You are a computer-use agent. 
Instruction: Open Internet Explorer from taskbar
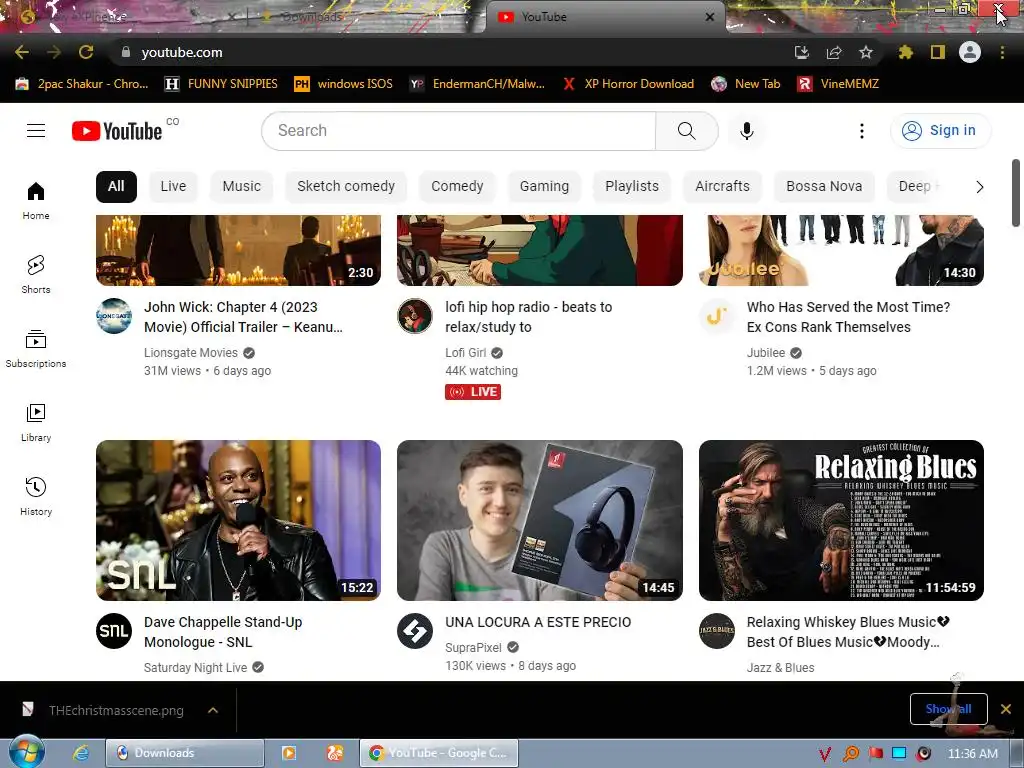80,753
